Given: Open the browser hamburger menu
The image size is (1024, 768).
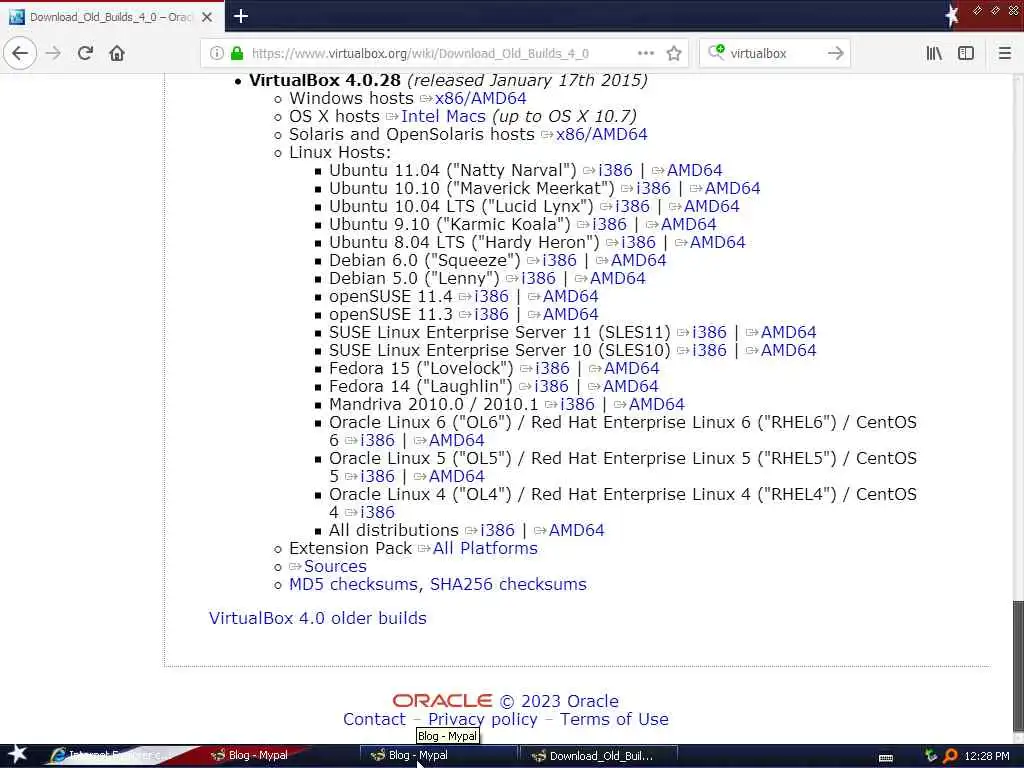Looking at the screenshot, I should click(x=1005, y=53).
